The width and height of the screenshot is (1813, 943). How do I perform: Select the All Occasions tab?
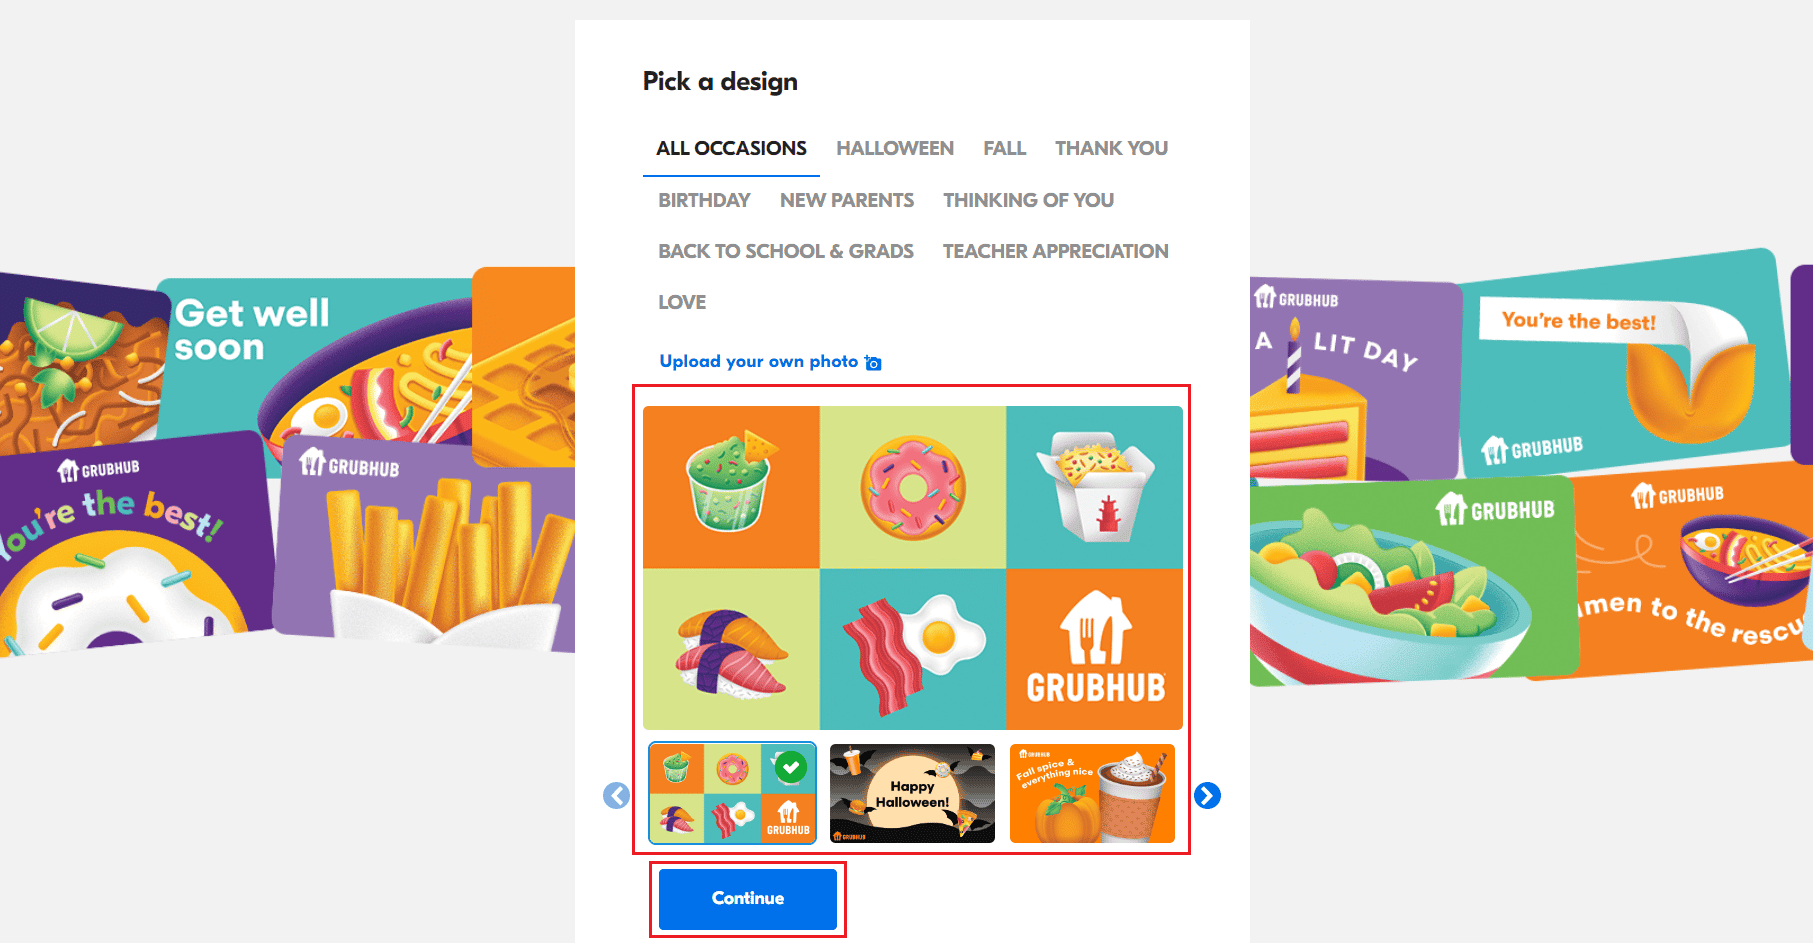tap(731, 148)
